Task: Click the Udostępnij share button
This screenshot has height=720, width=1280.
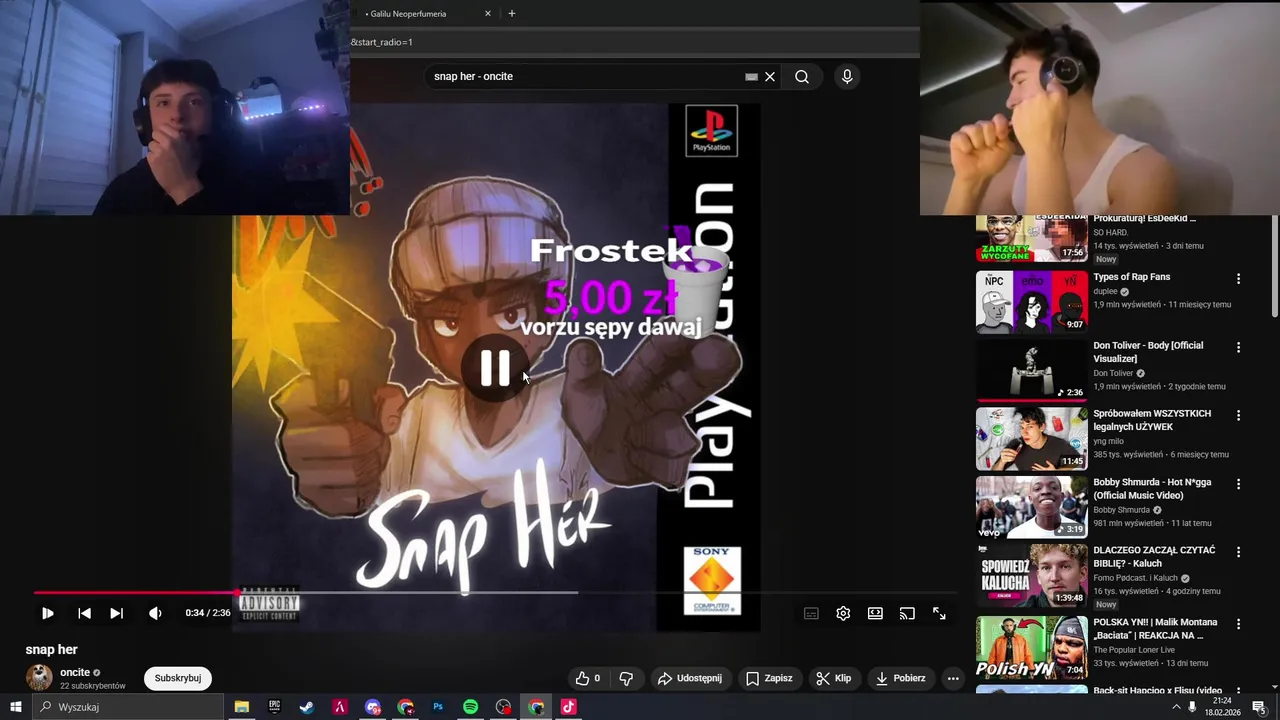Action: pos(689,678)
